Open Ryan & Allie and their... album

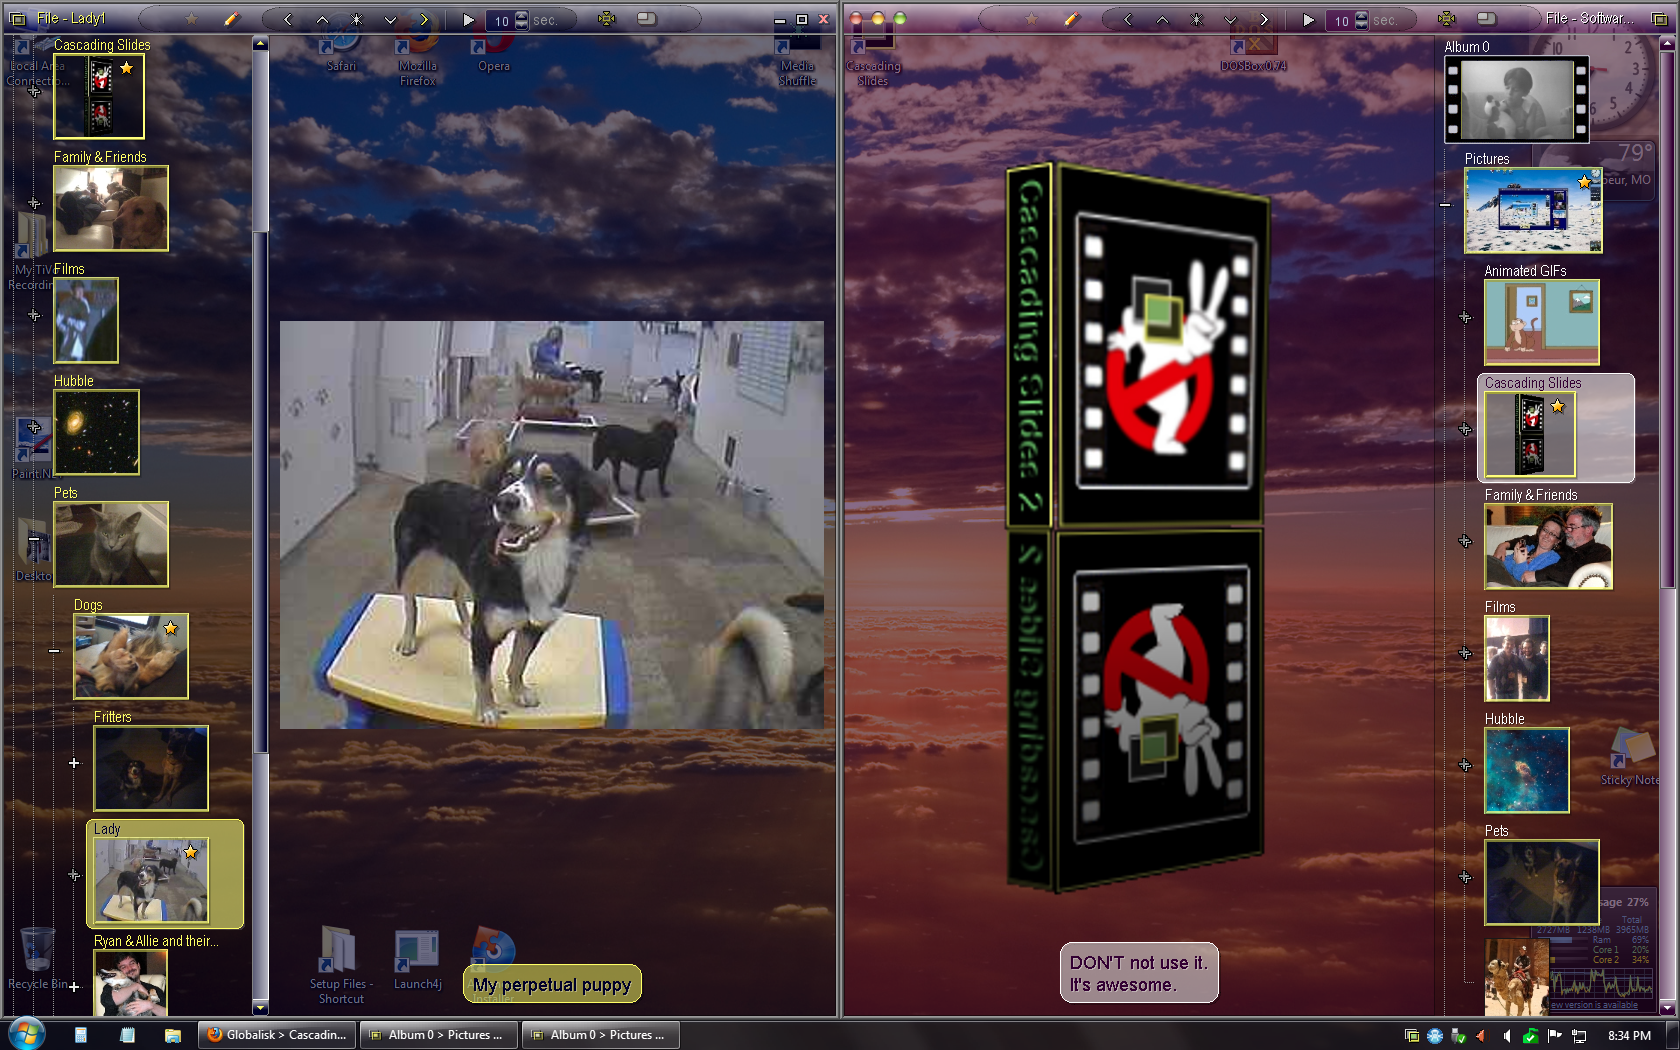[131, 982]
